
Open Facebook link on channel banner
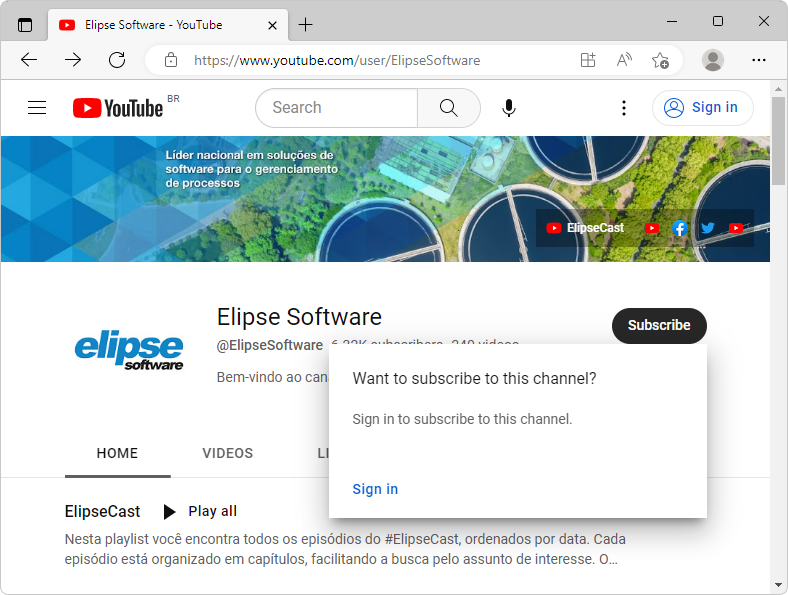[x=680, y=228]
